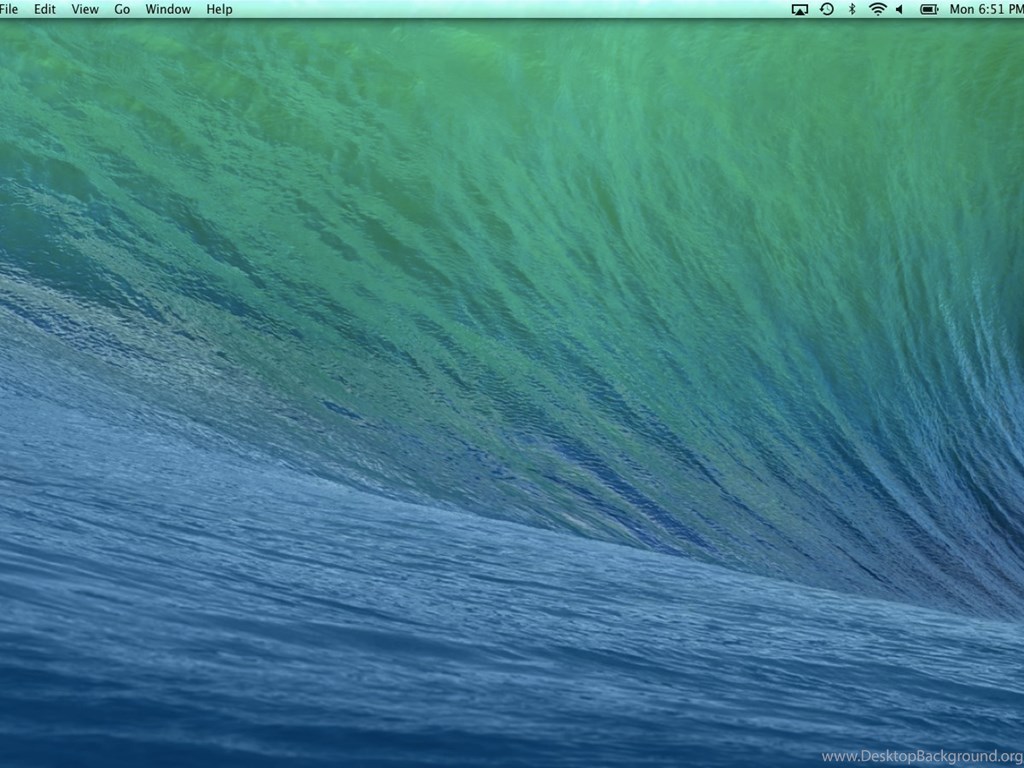Open the Help menu
1024x768 pixels.
[219, 9]
